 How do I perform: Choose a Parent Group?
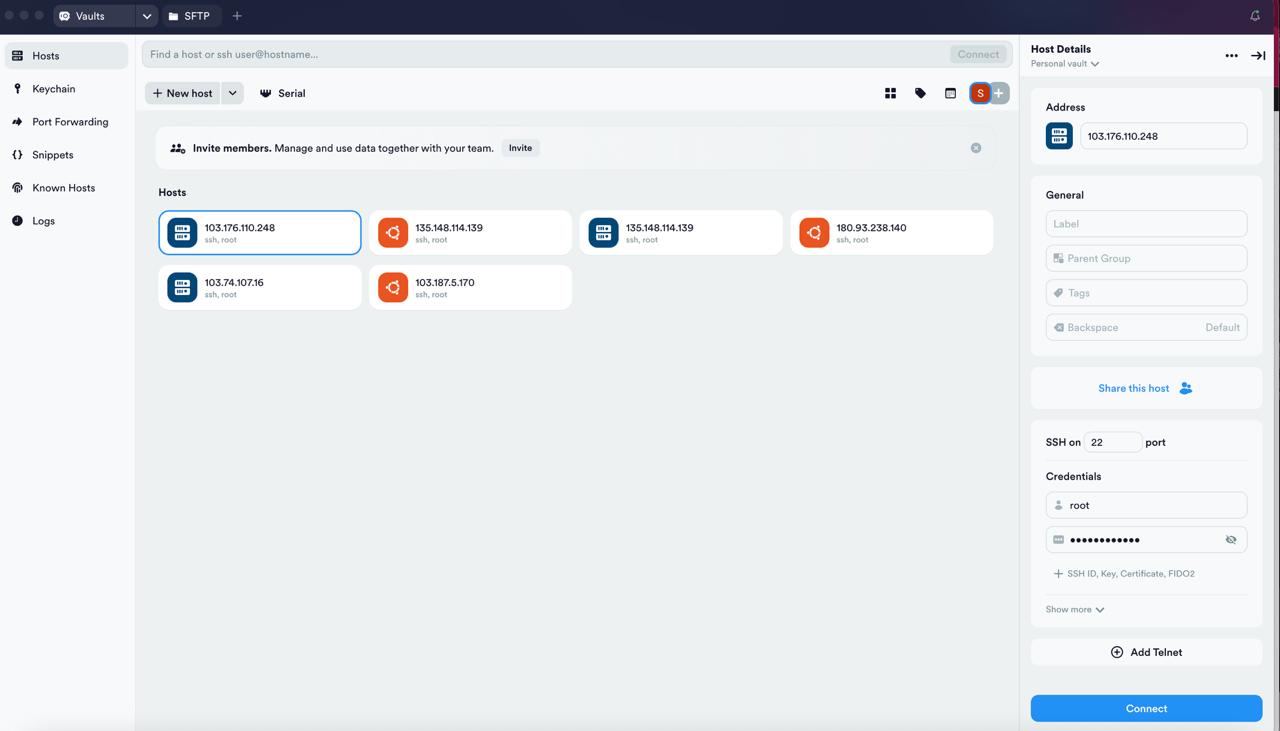[1146, 258]
